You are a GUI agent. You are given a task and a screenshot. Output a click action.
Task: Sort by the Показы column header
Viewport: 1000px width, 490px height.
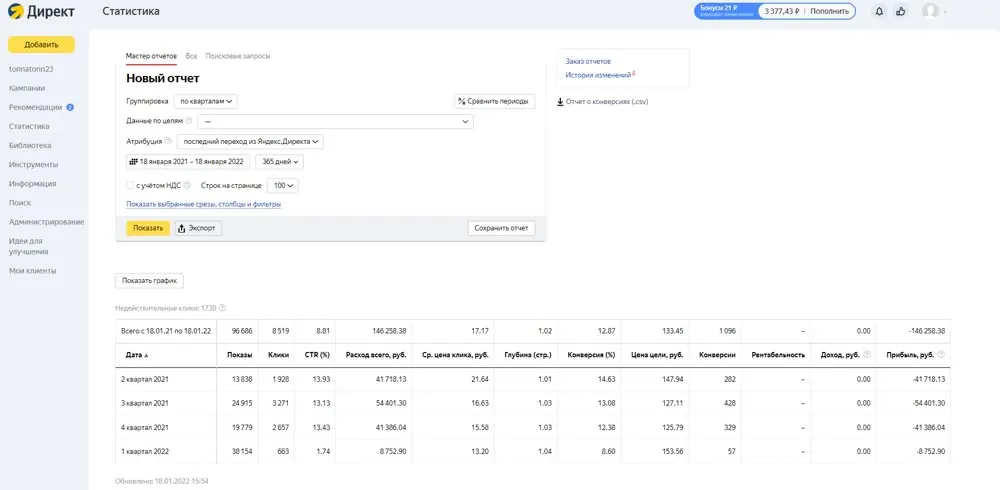click(x=240, y=355)
